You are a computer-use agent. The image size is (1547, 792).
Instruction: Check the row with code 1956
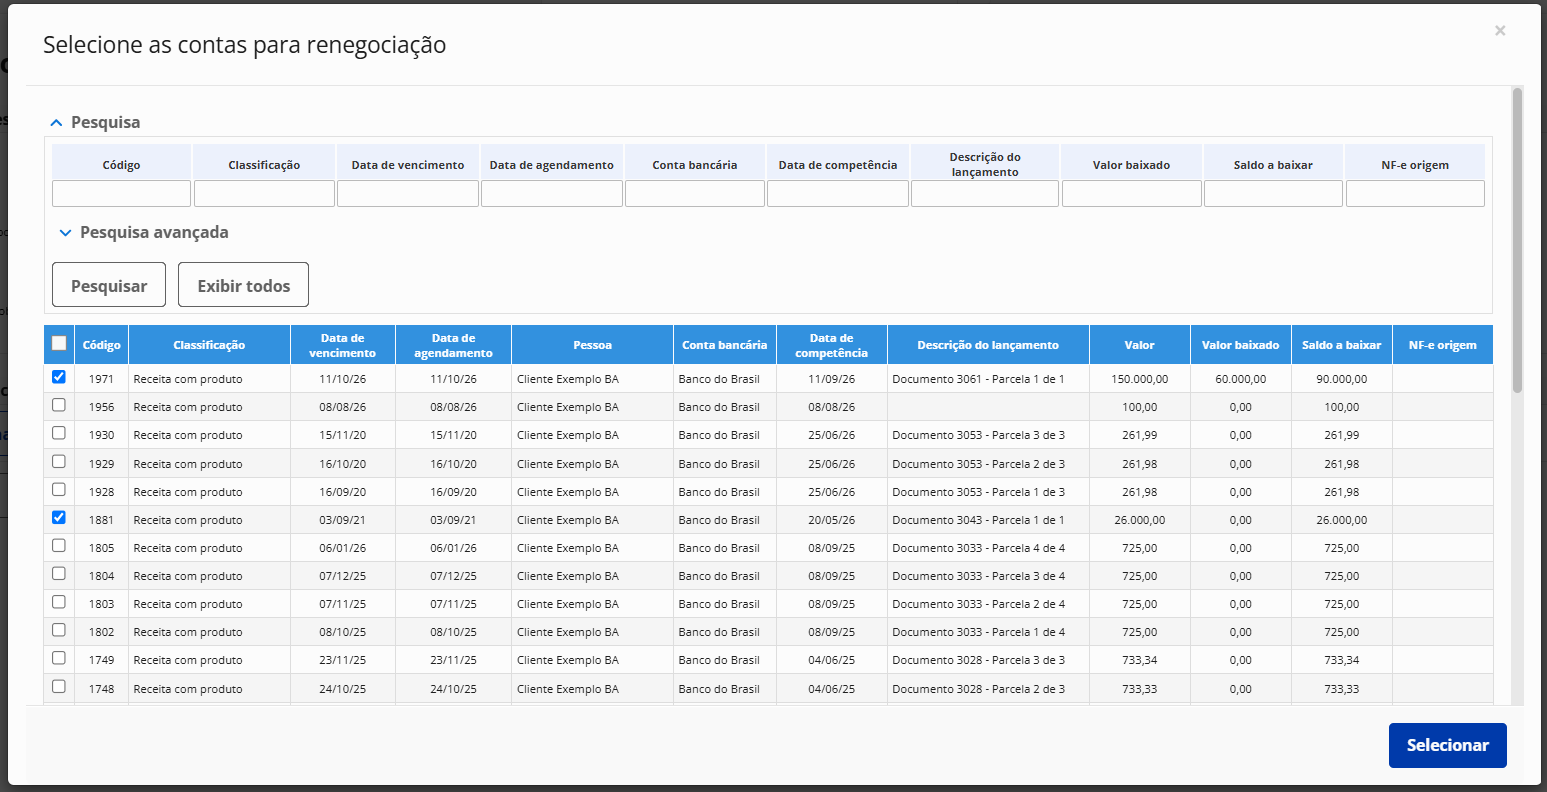click(x=59, y=405)
